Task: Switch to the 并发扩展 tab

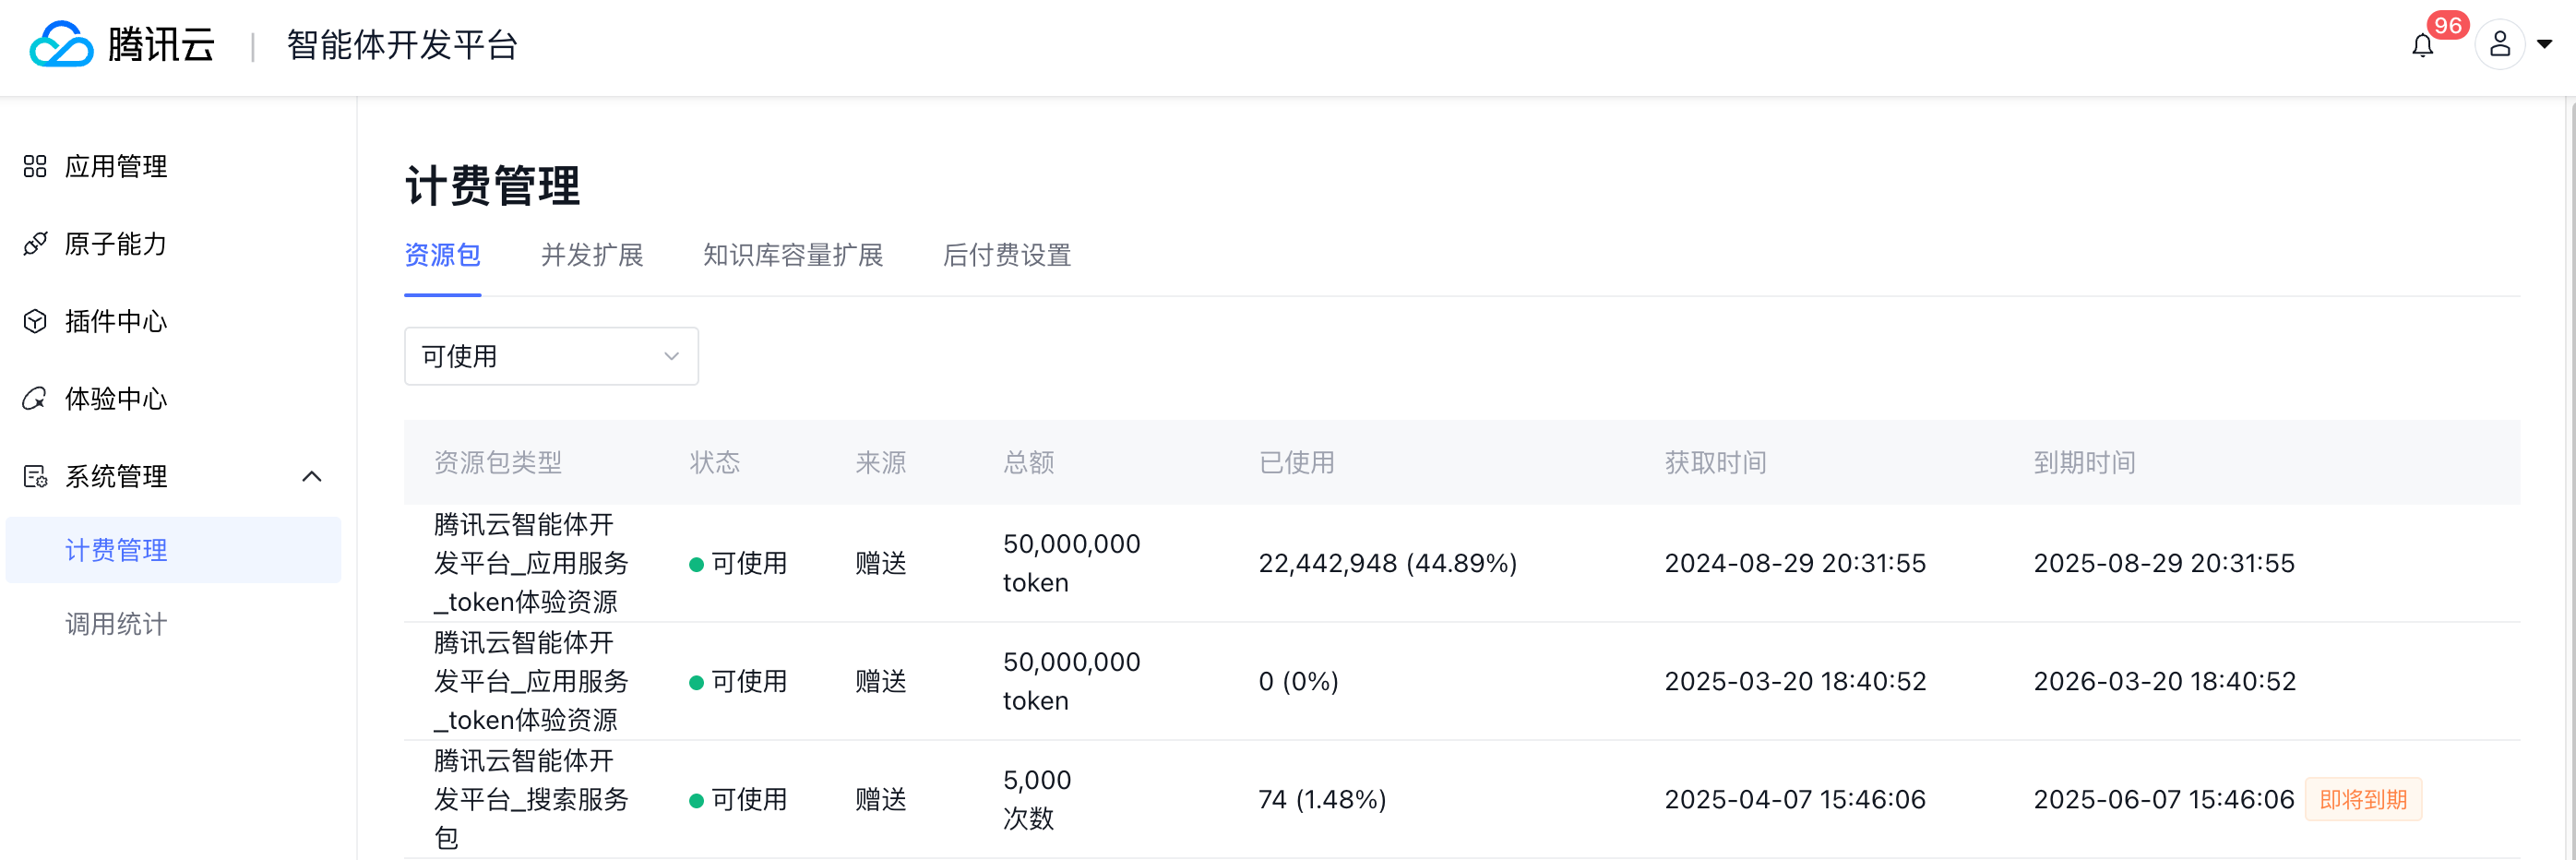Action: 592,255
